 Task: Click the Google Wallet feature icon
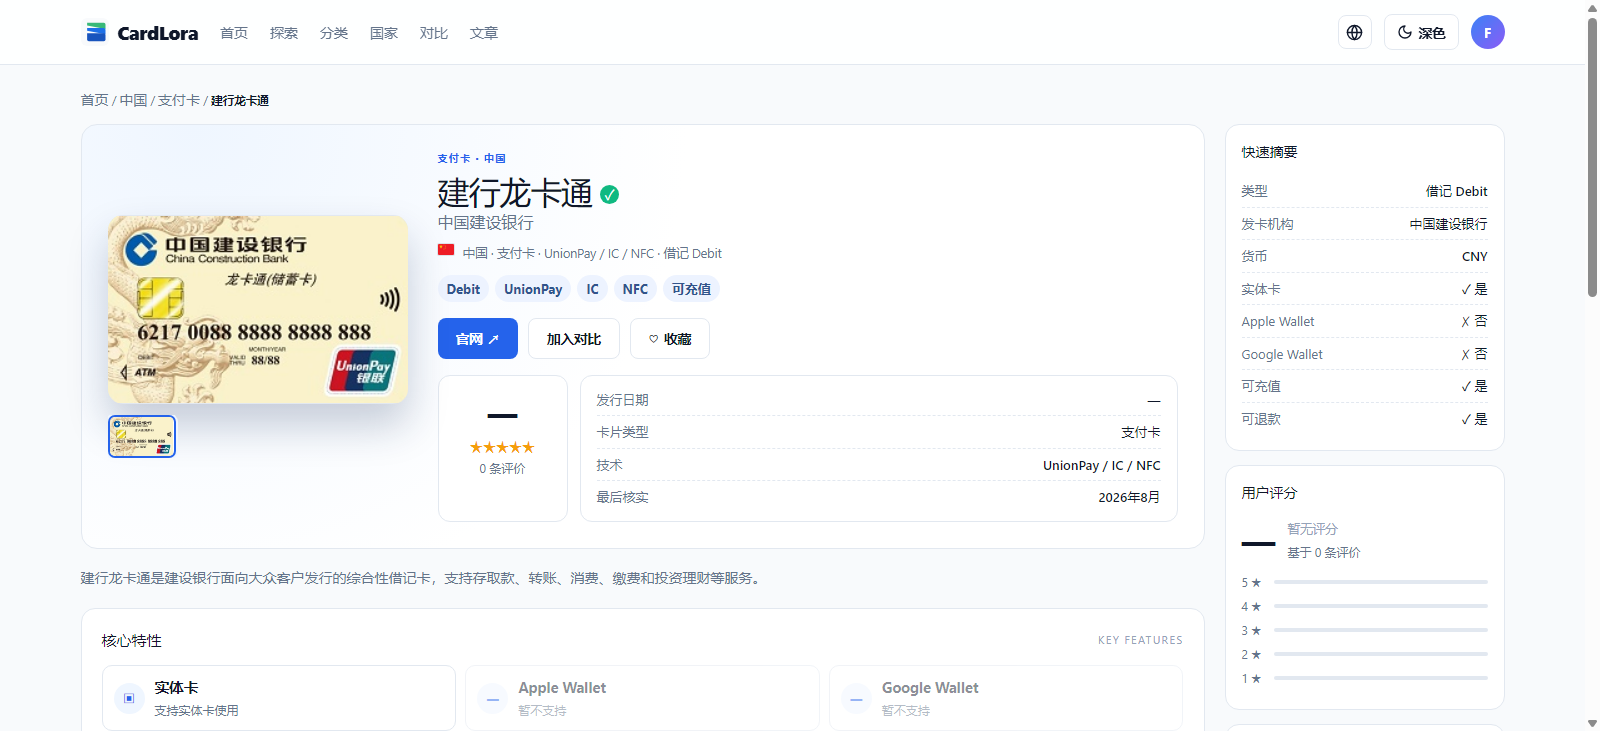(856, 698)
